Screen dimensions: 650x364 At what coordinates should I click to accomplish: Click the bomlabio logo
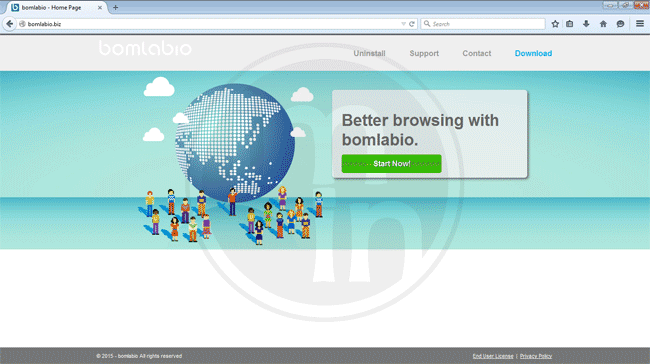click(x=145, y=48)
